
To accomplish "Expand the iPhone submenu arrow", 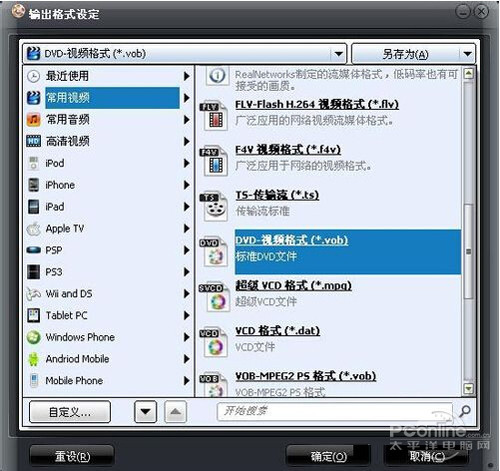I will [187, 185].
